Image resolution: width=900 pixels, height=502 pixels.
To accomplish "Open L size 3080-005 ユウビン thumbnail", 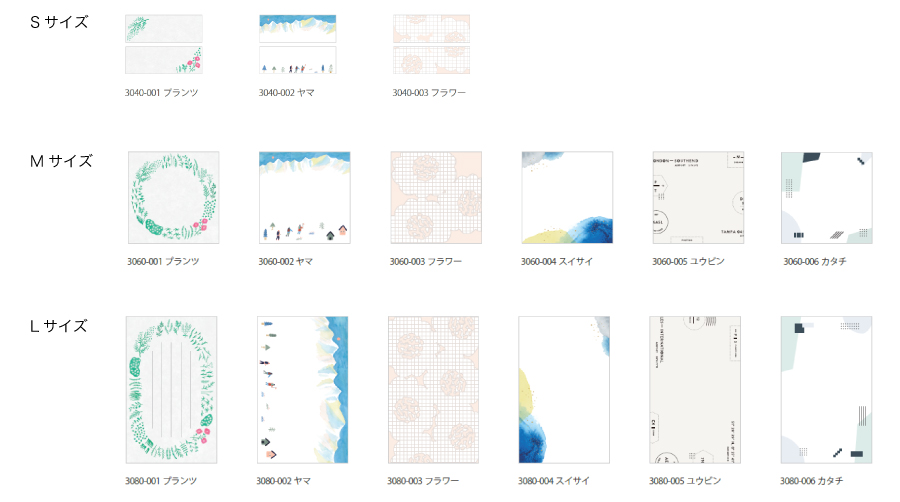I will (x=696, y=389).
